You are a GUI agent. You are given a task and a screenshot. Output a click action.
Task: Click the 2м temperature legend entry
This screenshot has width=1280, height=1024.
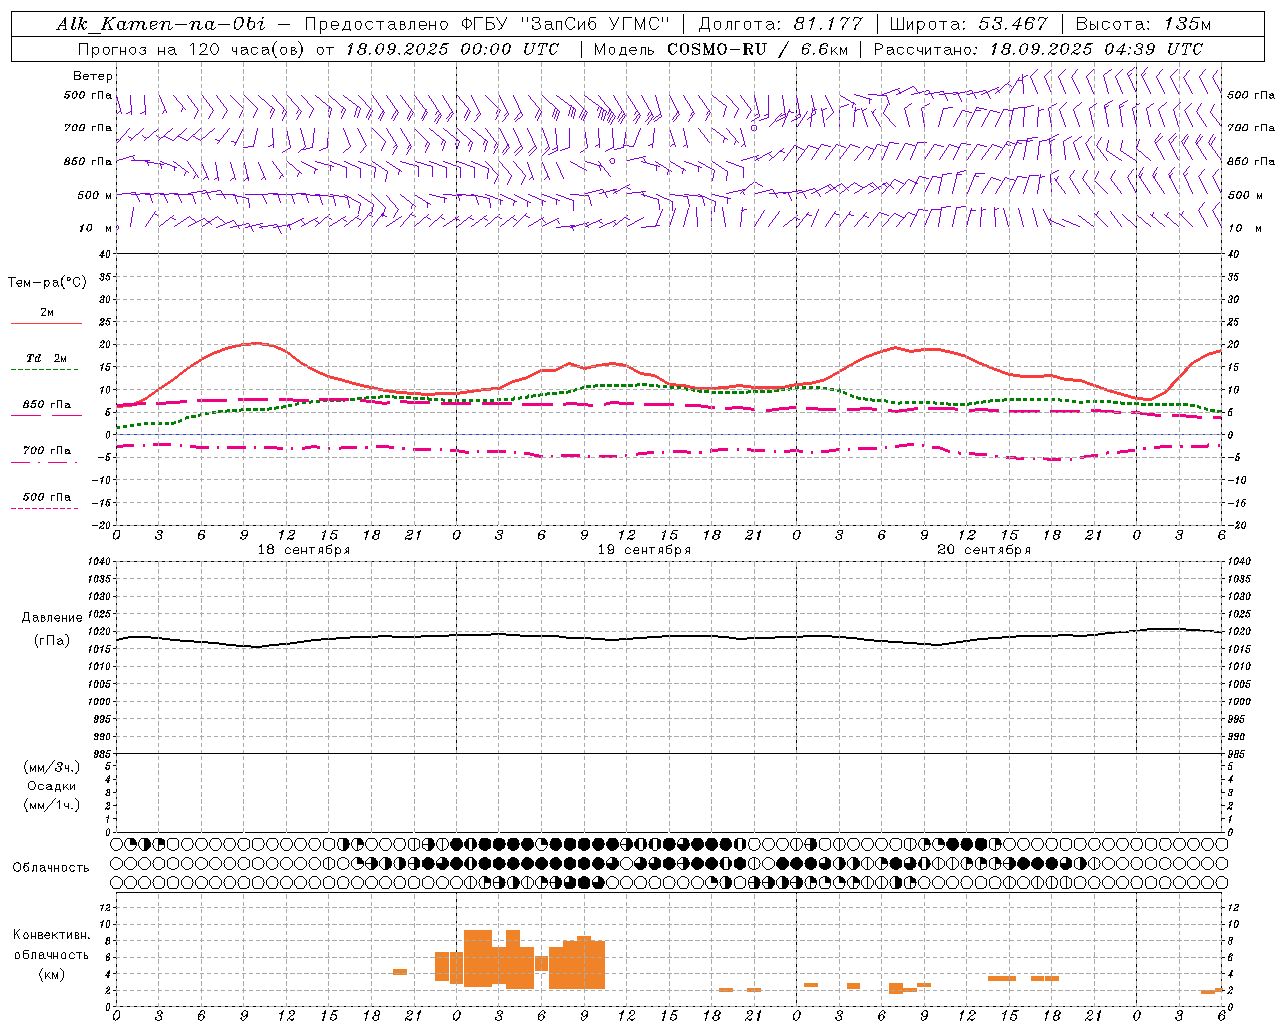[47, 312]
